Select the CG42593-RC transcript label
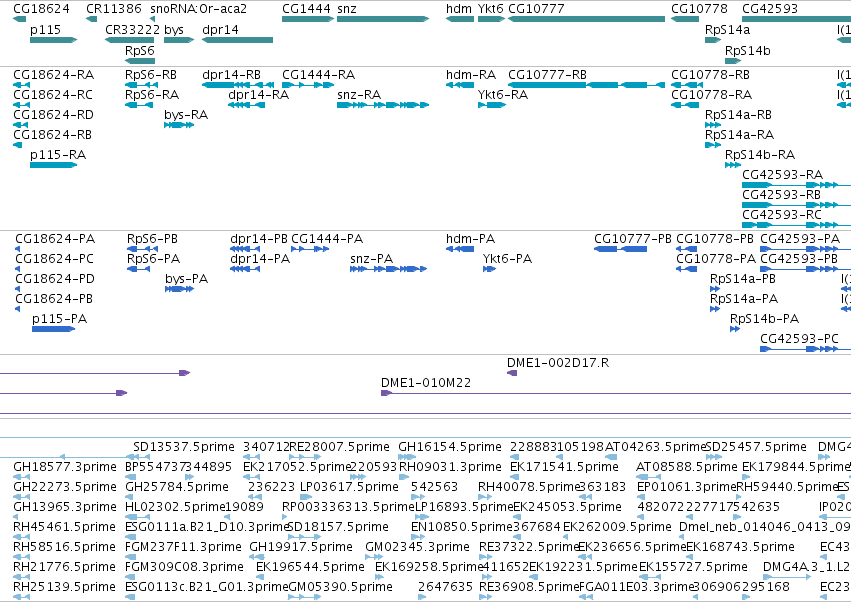This screenshot has width=851, height=602. click(x=782, y=215)
